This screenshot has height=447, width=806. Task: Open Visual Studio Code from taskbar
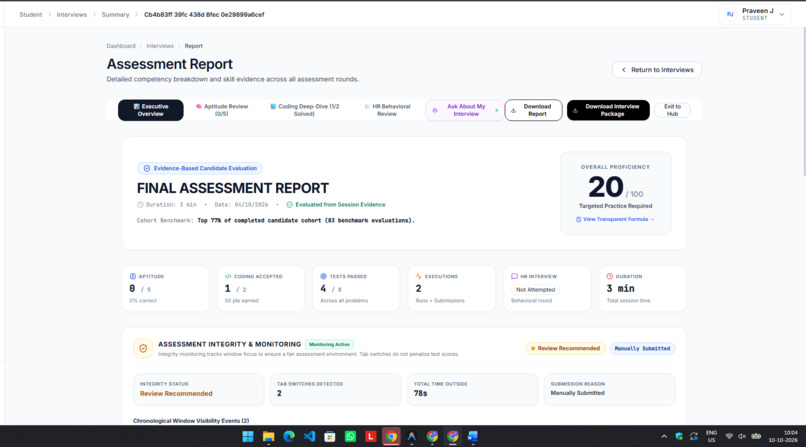pos(309,437)
